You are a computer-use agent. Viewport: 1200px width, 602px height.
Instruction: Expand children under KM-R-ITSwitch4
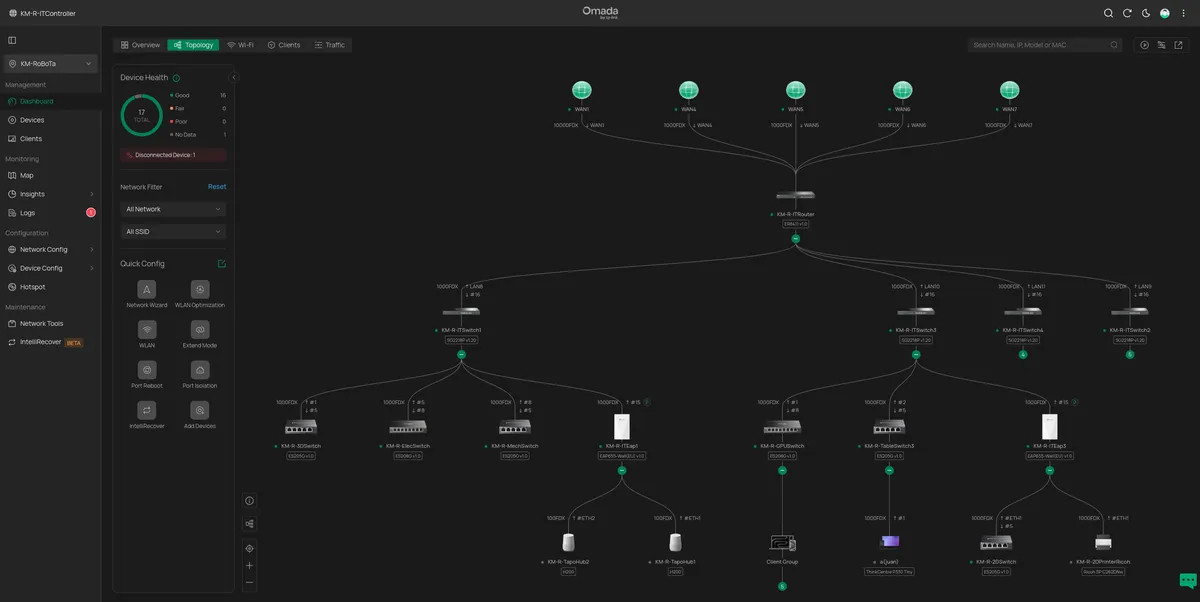1022,354
